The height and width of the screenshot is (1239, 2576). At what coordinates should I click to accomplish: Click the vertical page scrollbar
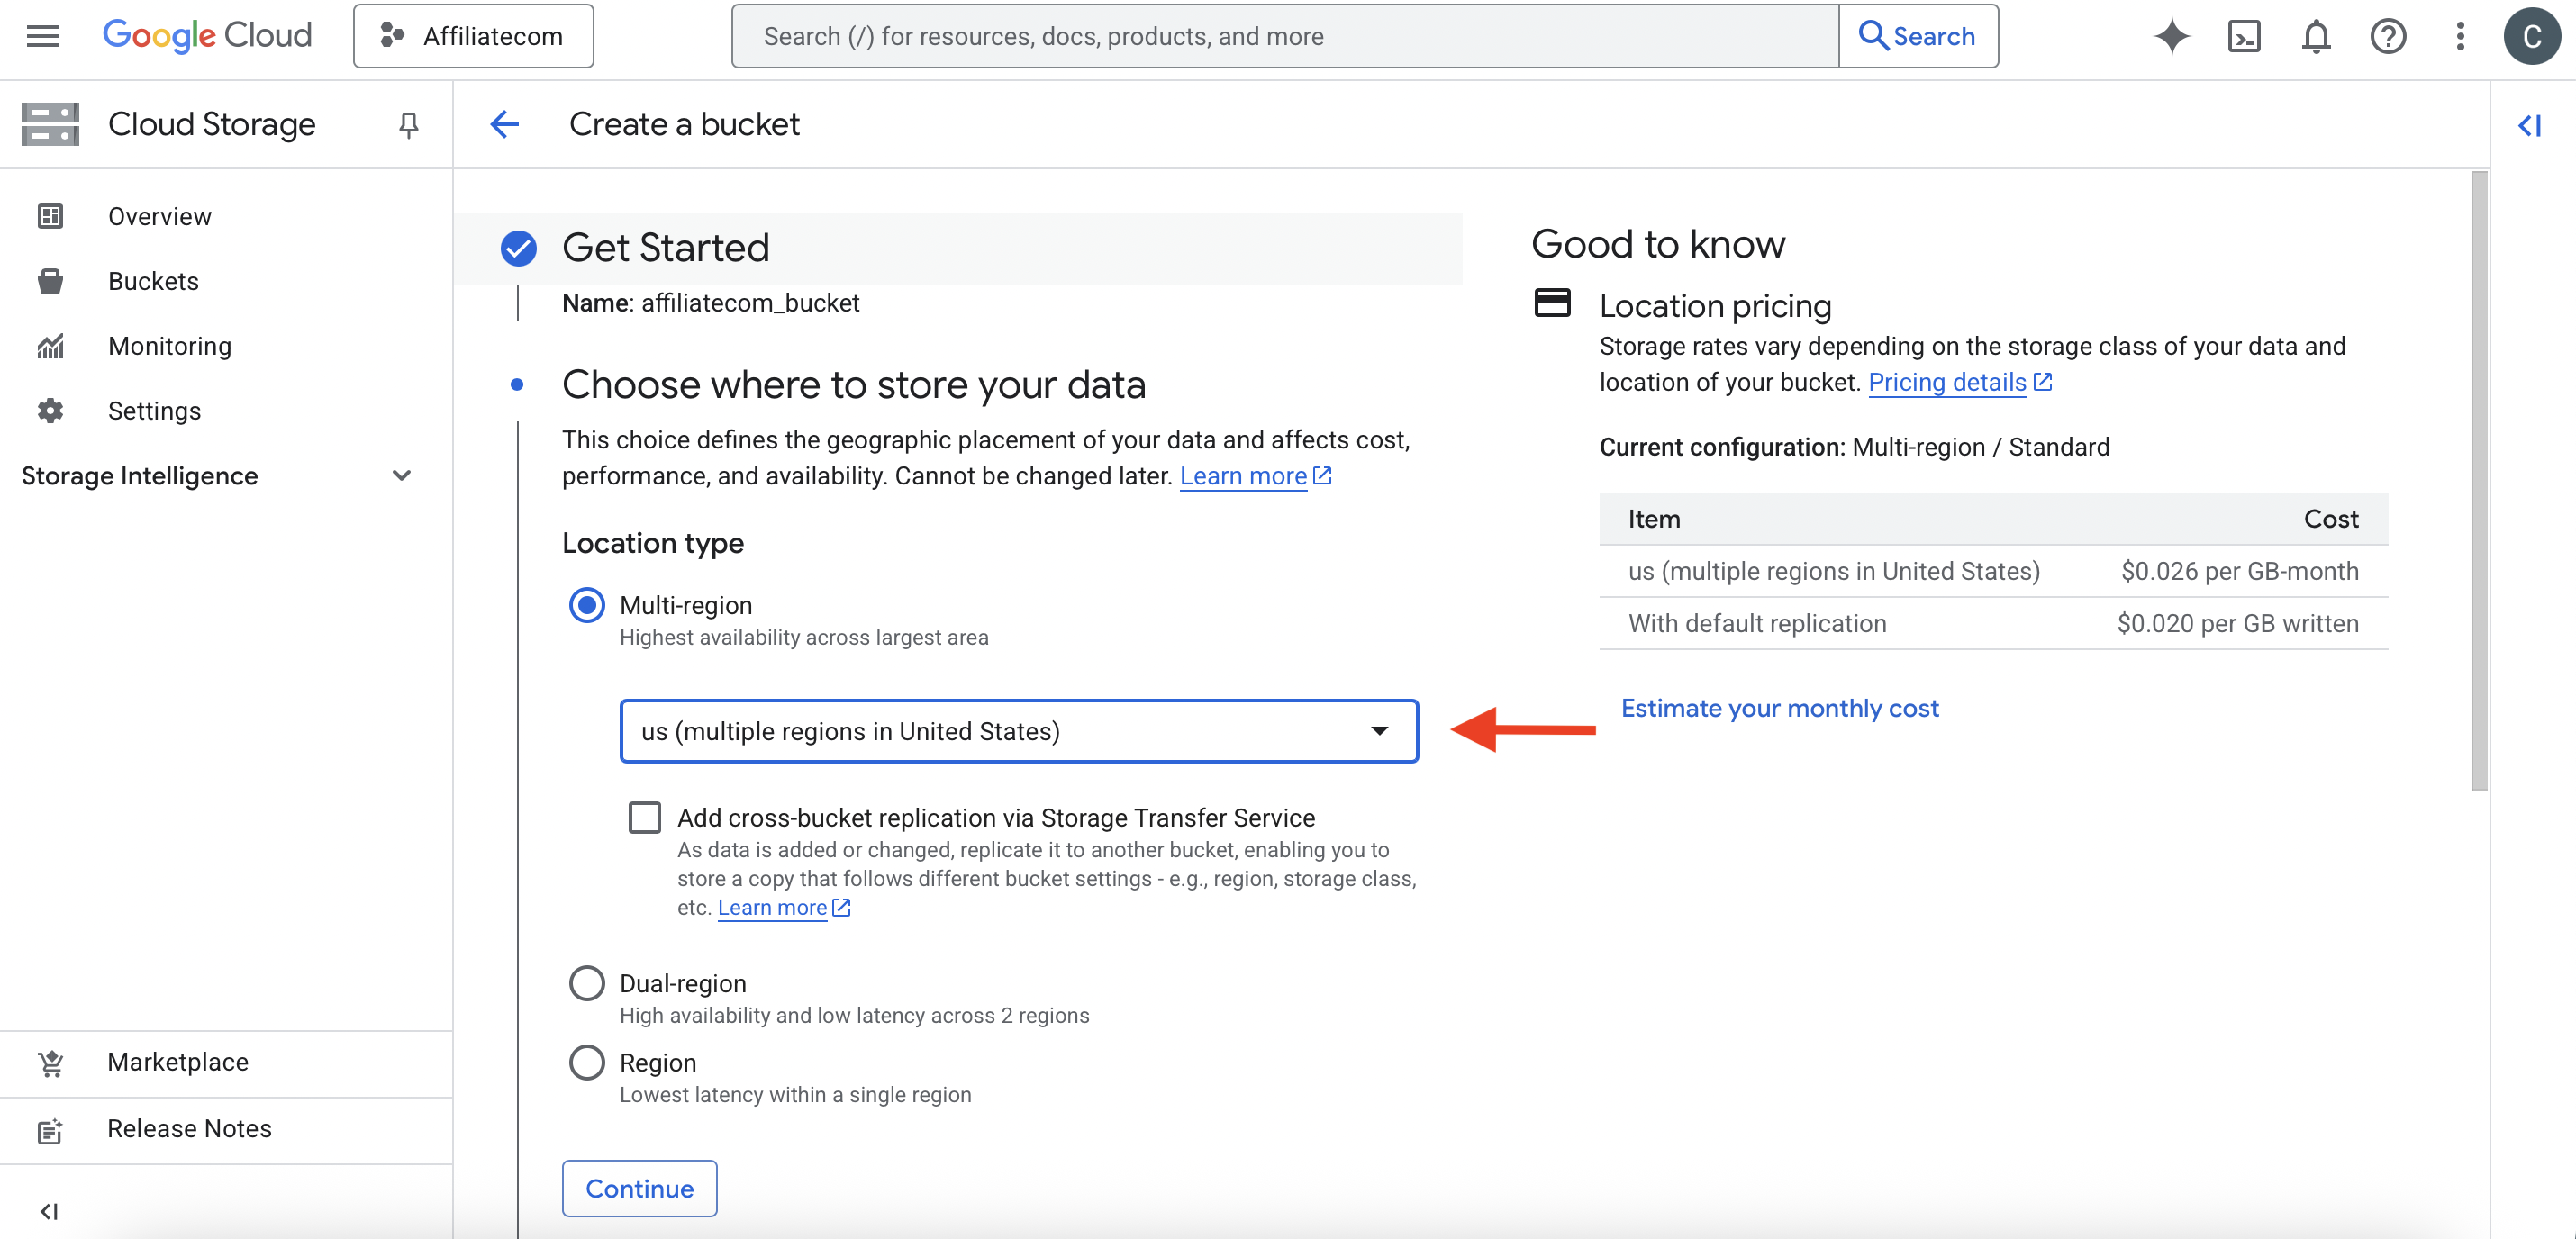(2479, 480)
